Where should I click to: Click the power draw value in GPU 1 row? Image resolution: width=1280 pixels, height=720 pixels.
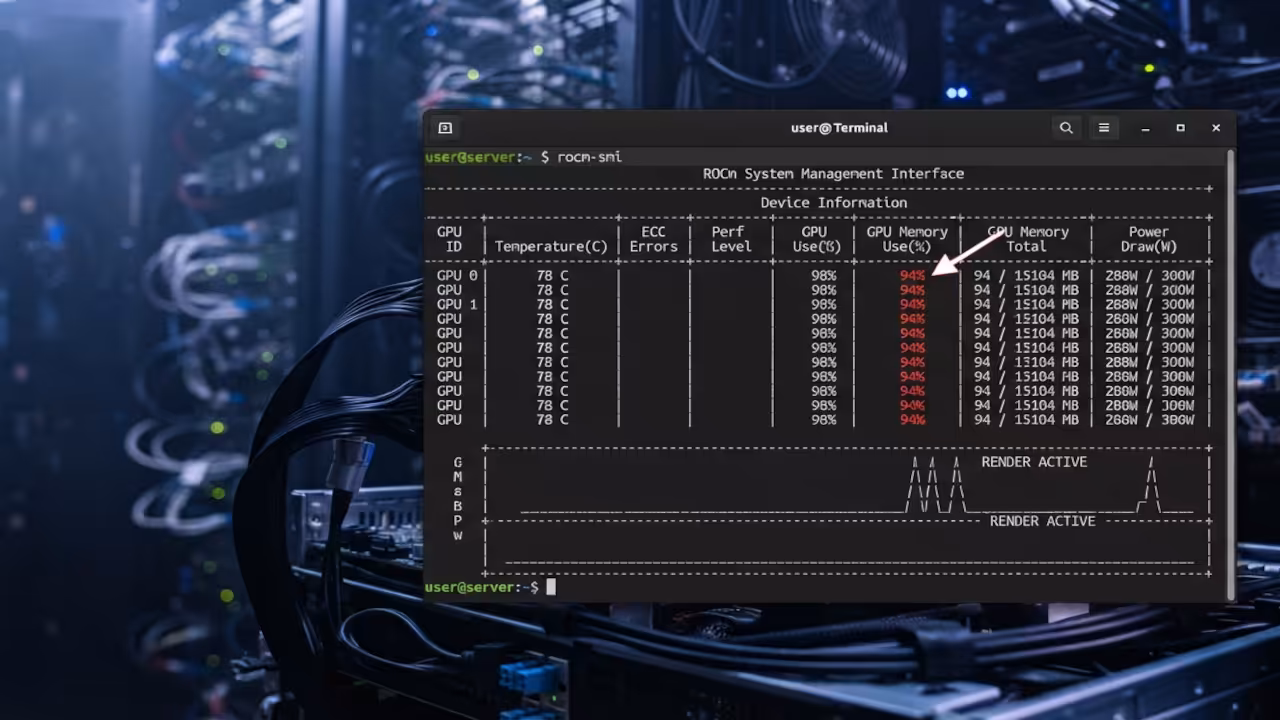point(1149,305)
